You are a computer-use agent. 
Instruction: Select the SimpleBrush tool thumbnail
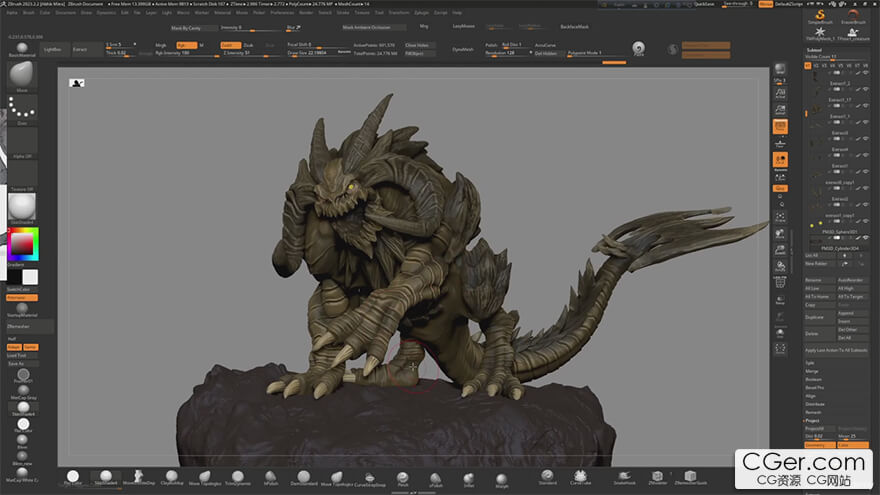pos(820,17)
